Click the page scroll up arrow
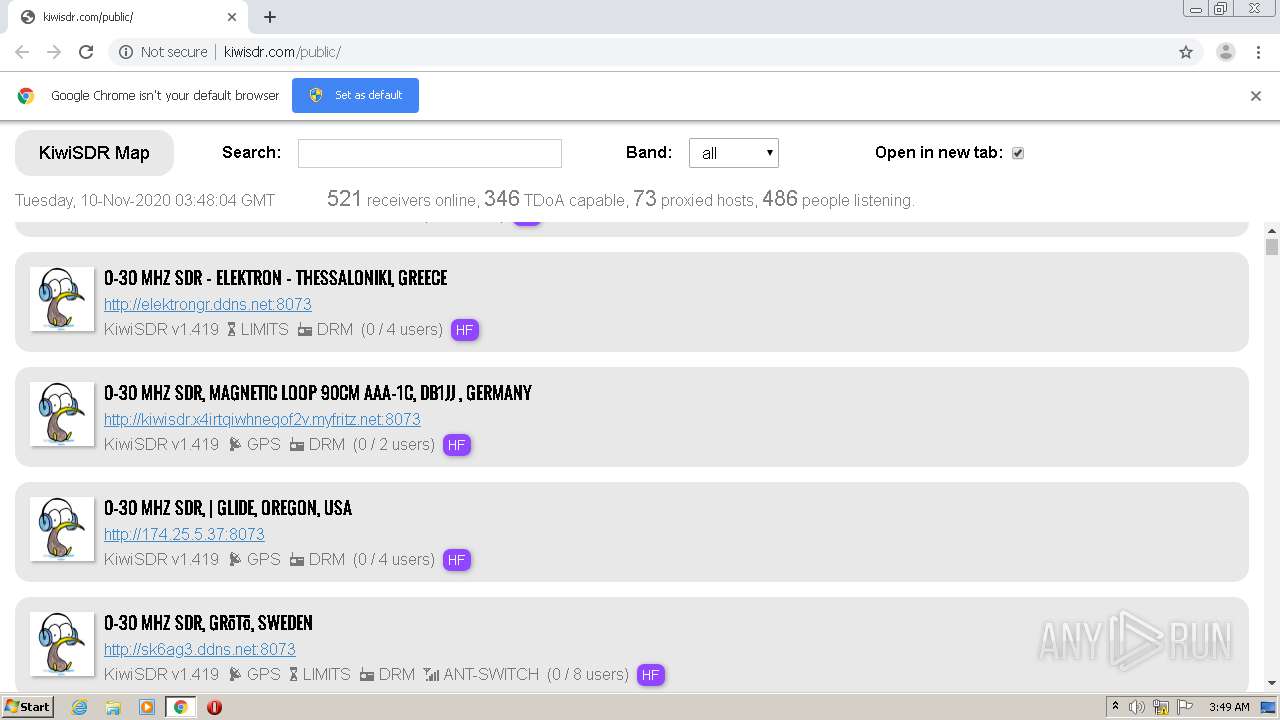 pos(1272,230)
